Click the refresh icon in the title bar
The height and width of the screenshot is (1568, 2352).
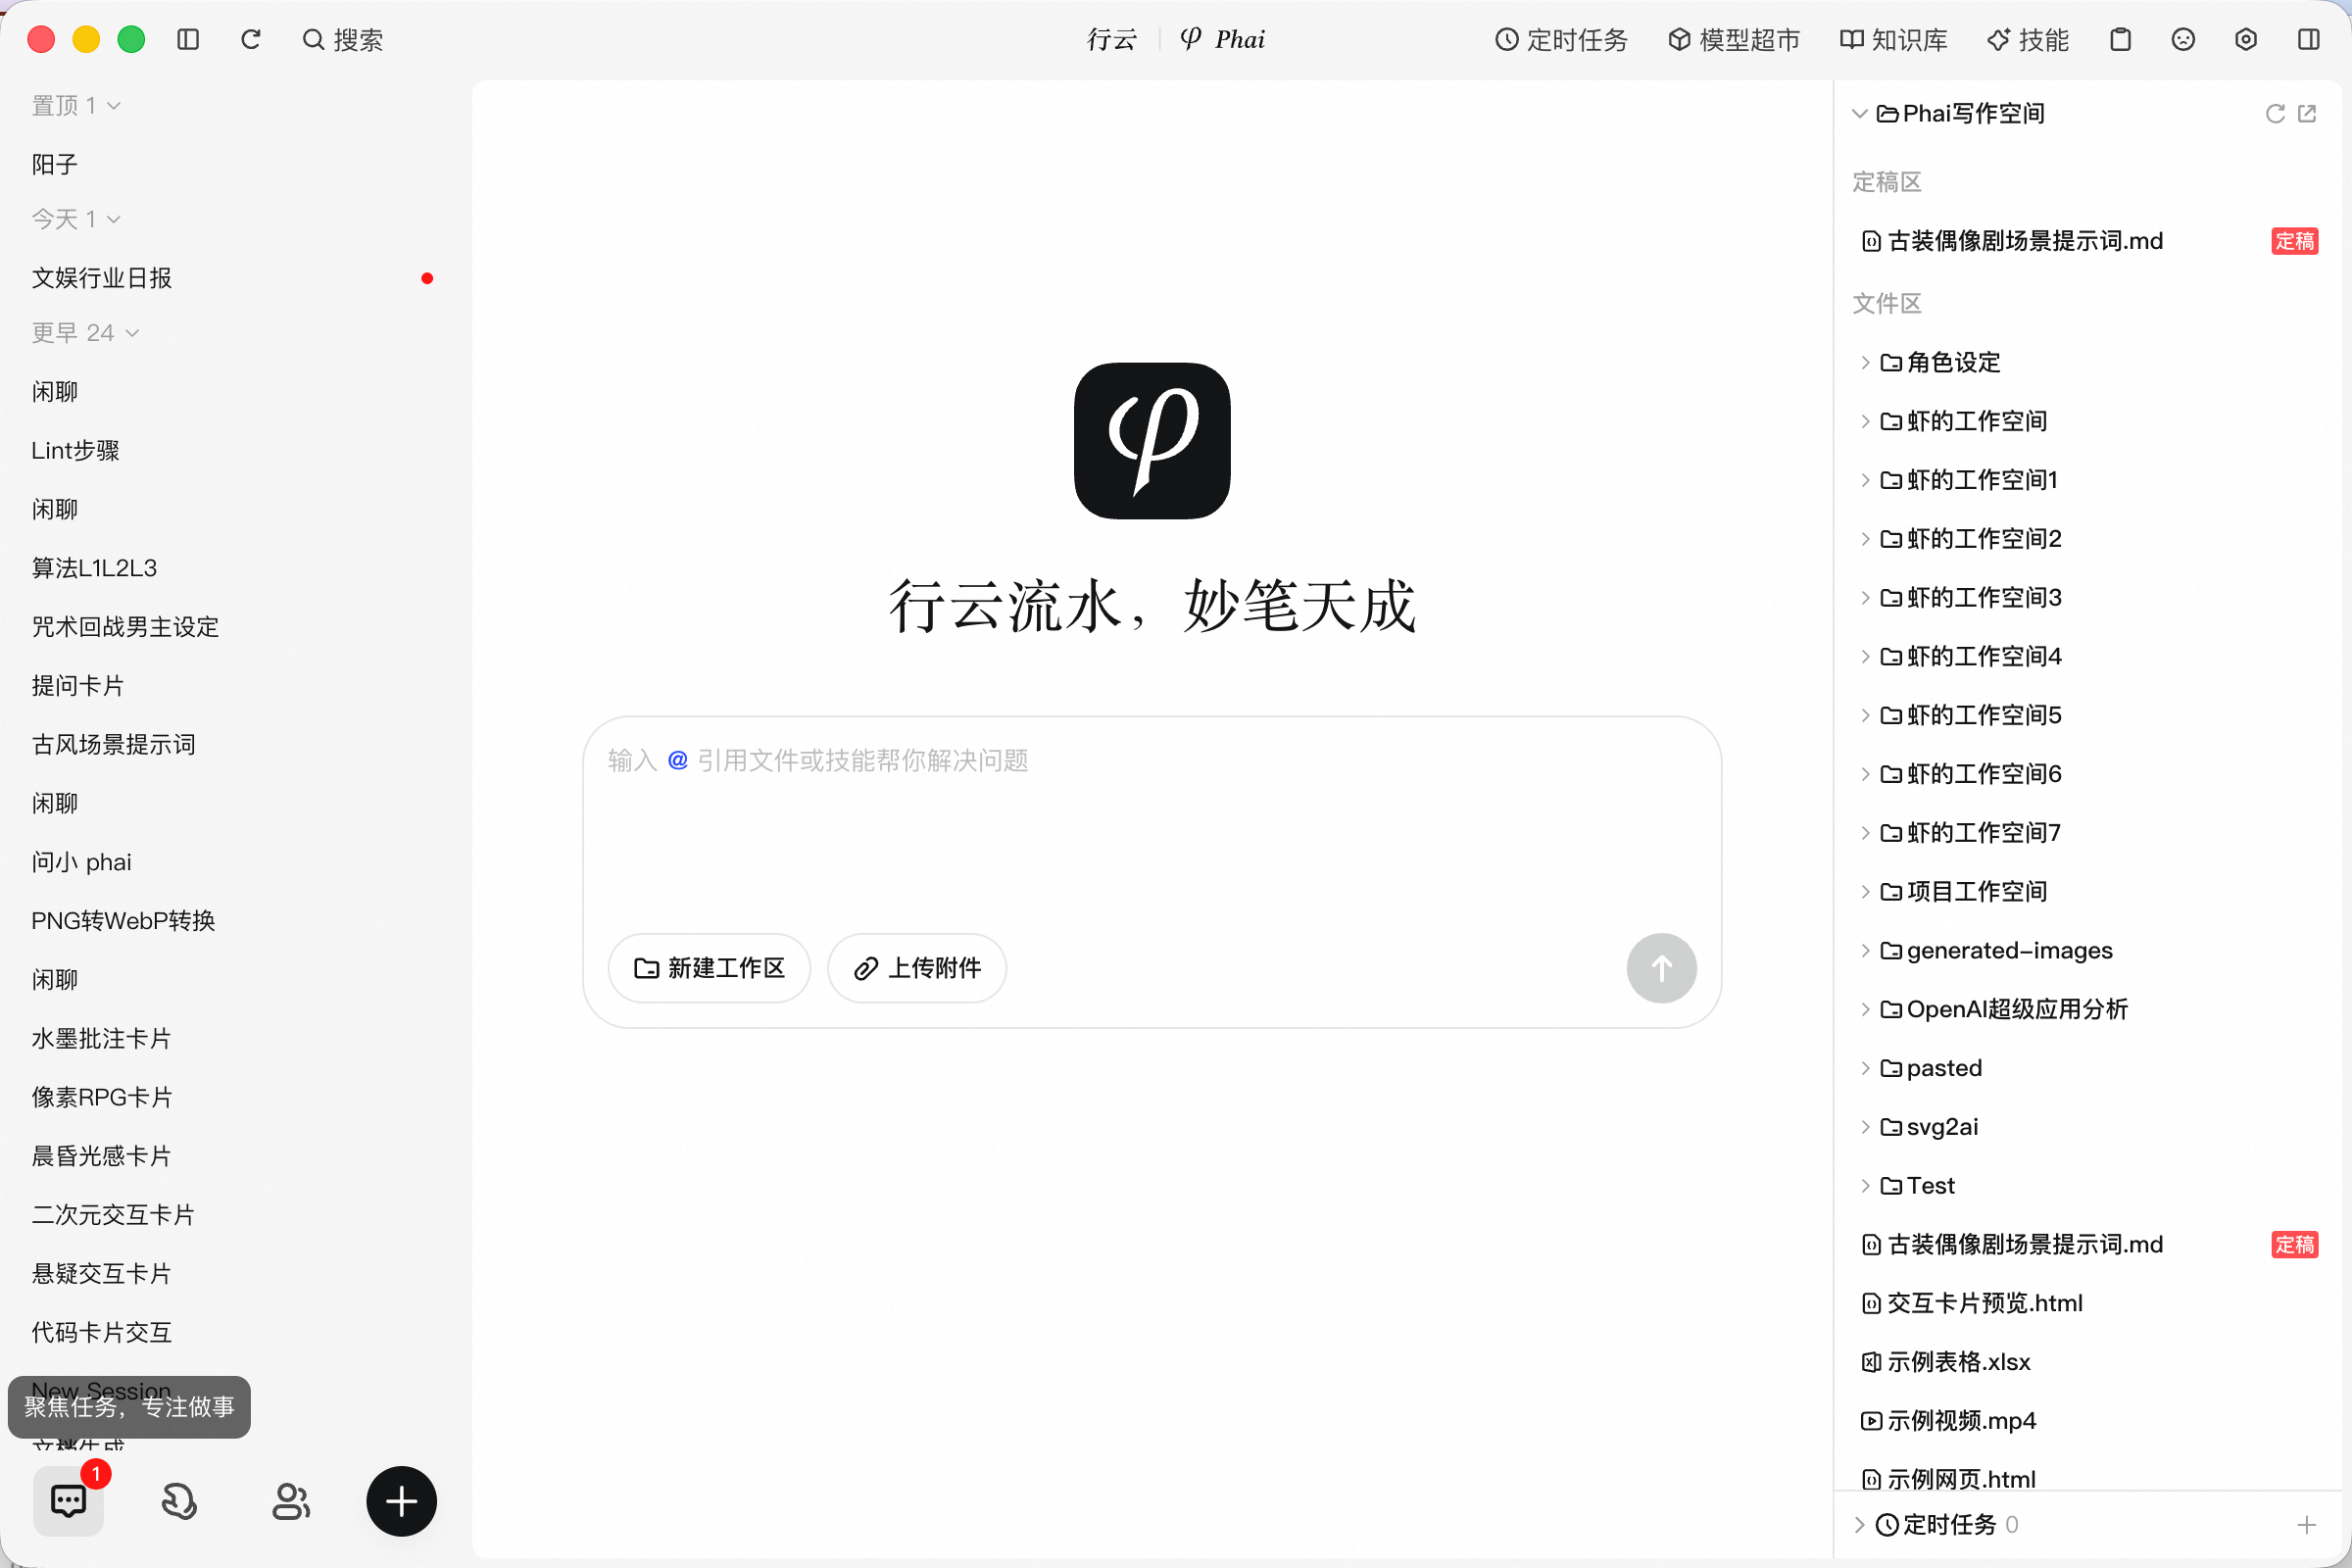tap(251, 40)
